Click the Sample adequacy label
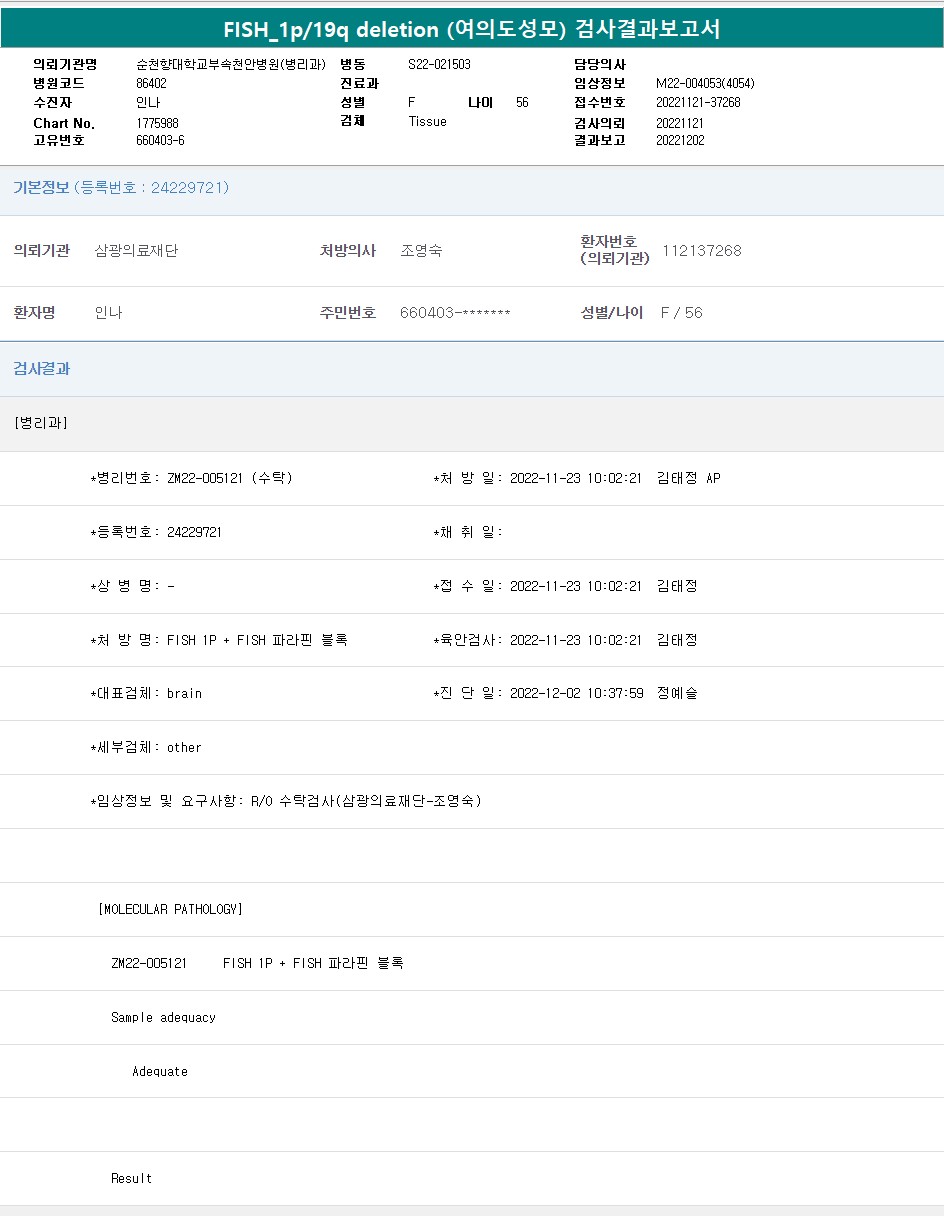The height and width of the screenshot is (1216, 944). pyautogui.click(x=163, y=1017)
